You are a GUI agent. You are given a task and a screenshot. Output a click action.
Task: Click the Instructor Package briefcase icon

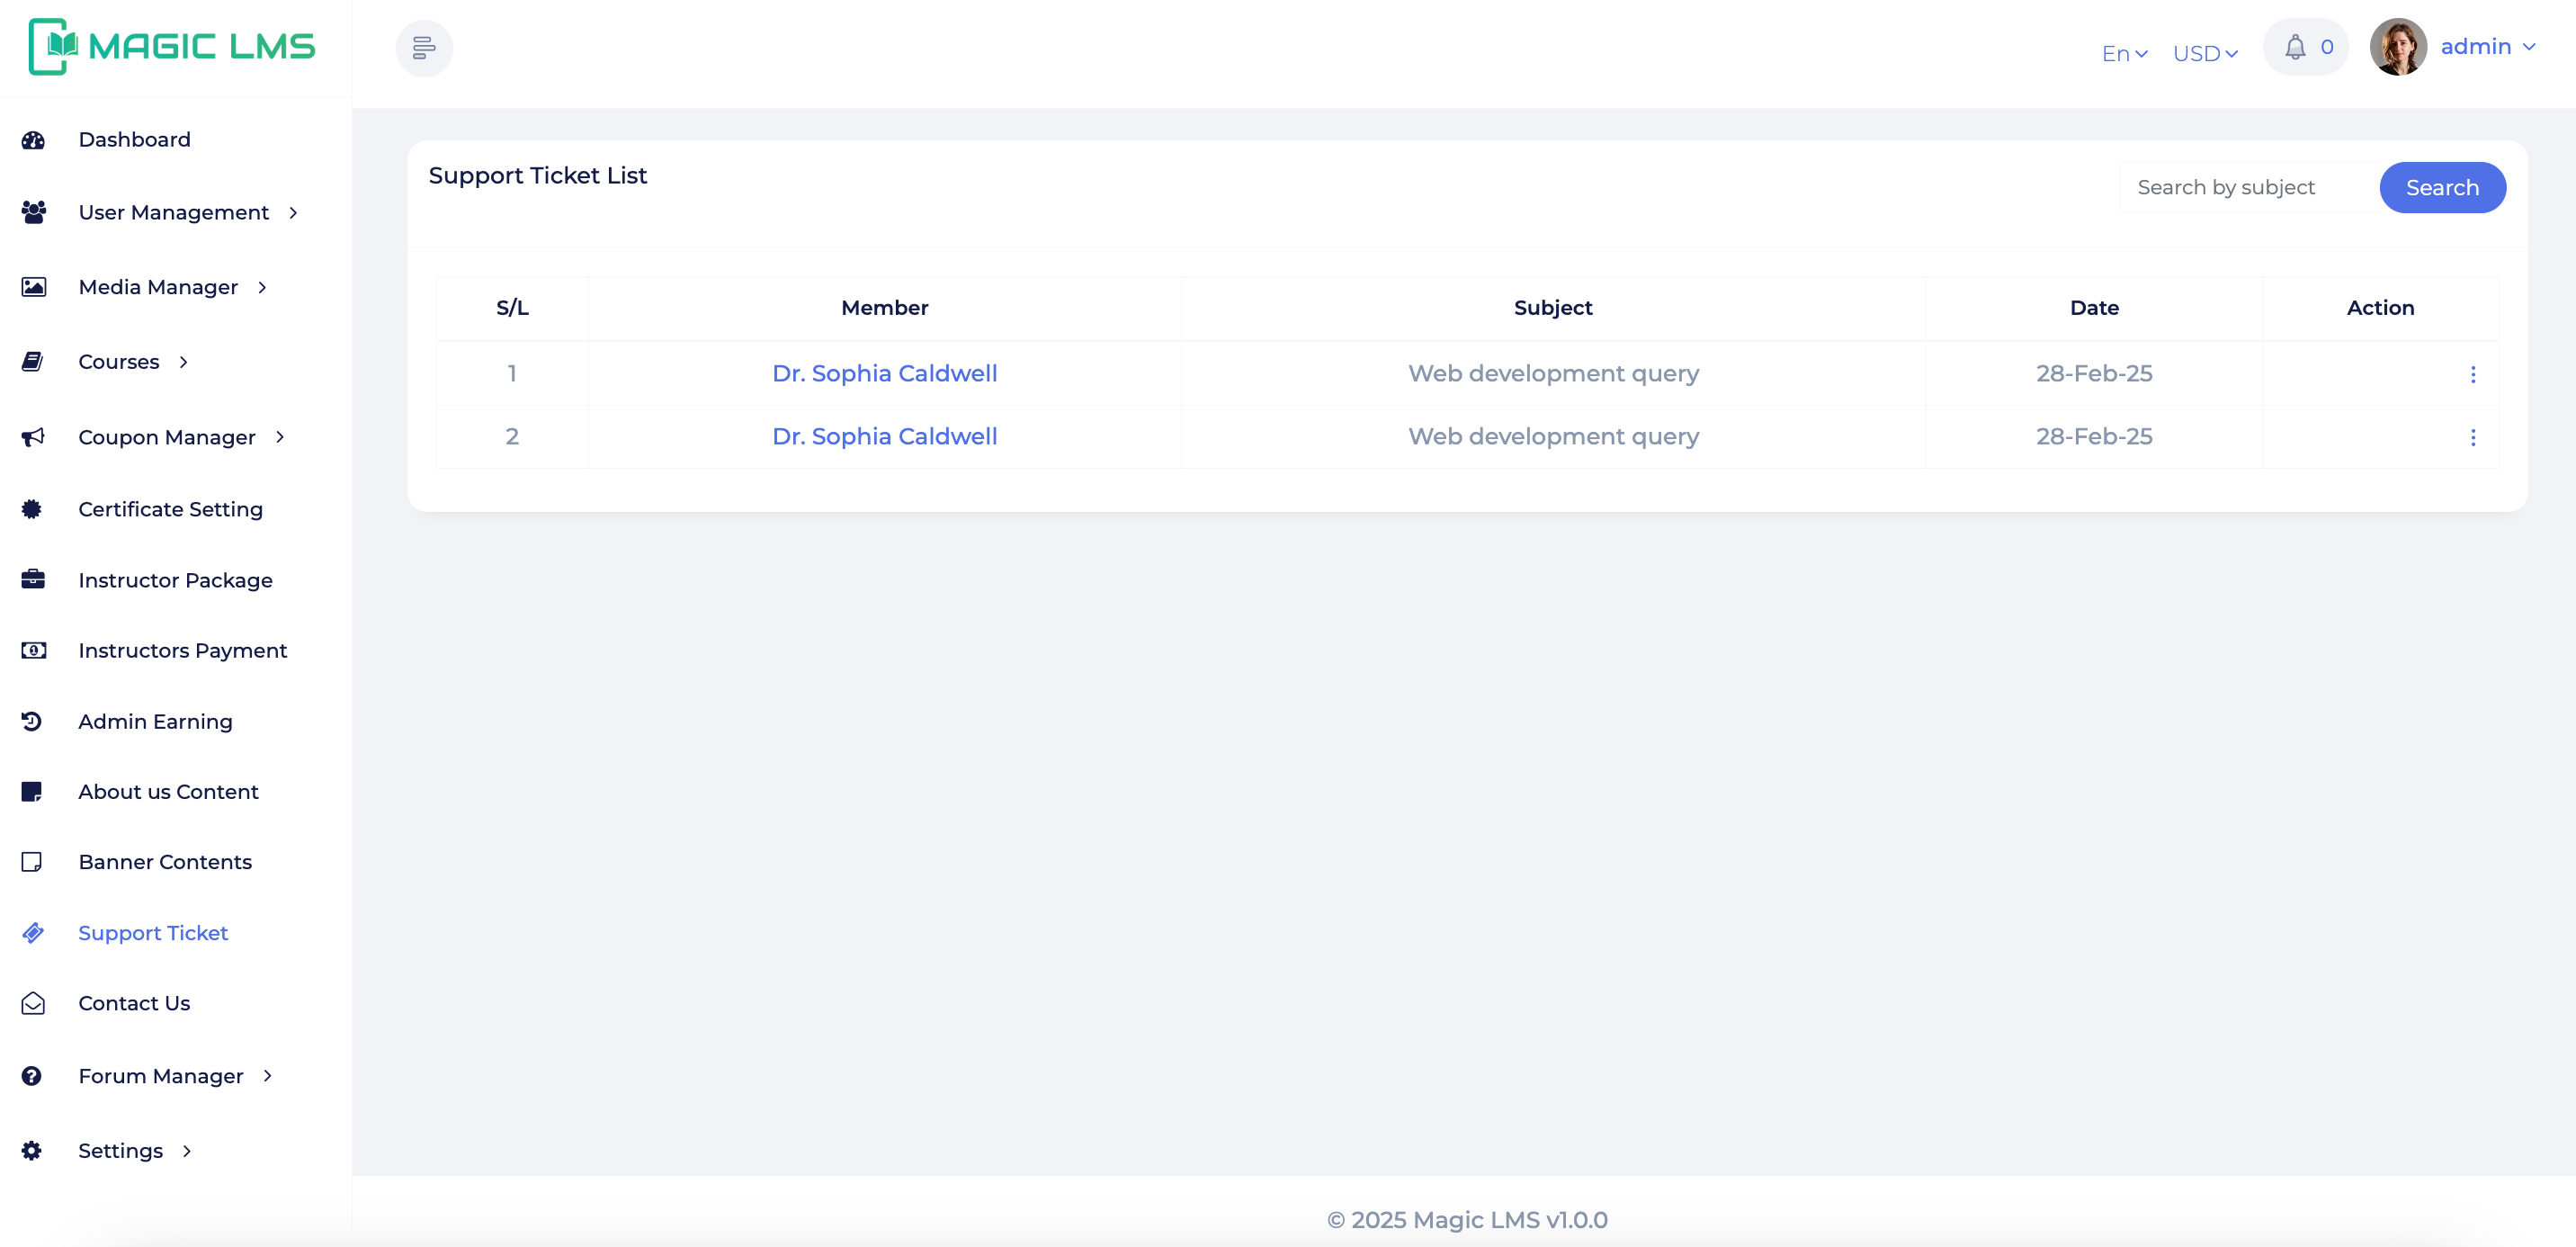pyautogui.click(x=33, y=579)
